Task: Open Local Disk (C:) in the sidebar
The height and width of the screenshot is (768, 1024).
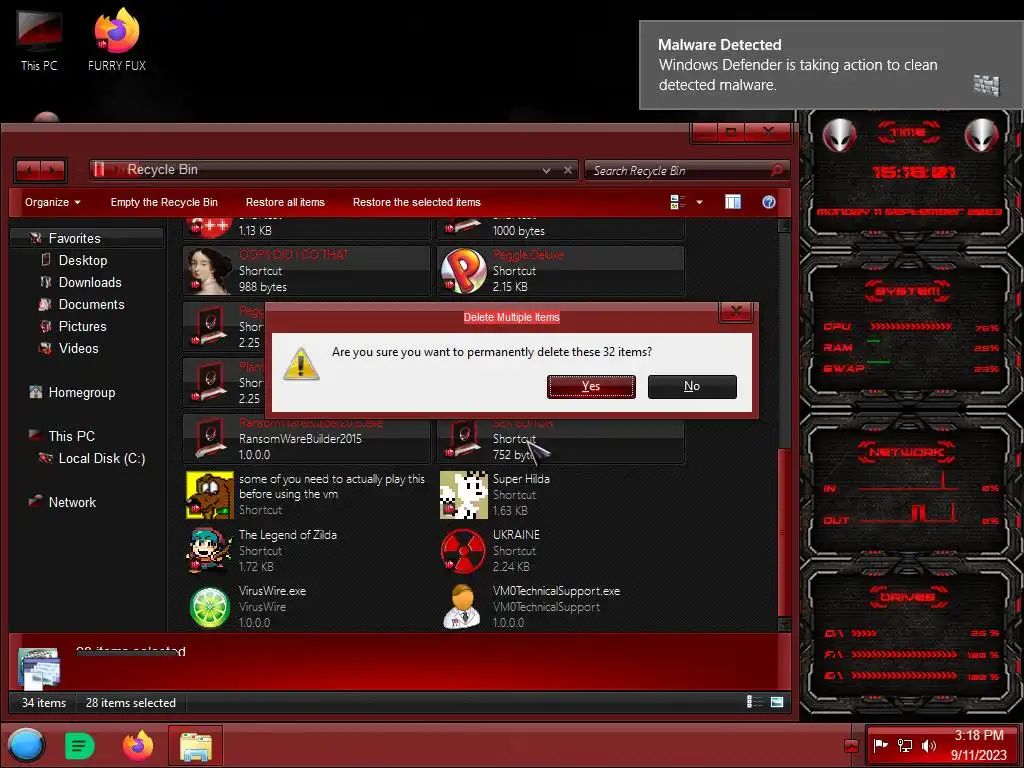Action: point(101,458)
